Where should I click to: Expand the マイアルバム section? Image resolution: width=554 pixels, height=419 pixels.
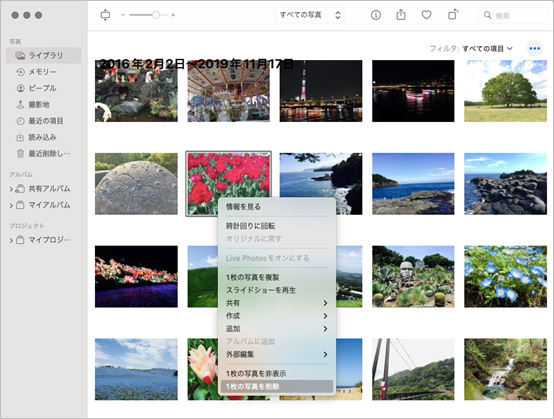[11, 205]
